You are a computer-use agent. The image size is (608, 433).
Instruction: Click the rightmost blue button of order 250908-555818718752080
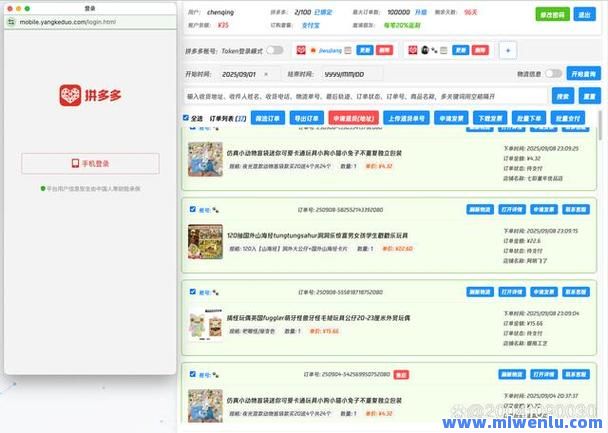point(576,292)
